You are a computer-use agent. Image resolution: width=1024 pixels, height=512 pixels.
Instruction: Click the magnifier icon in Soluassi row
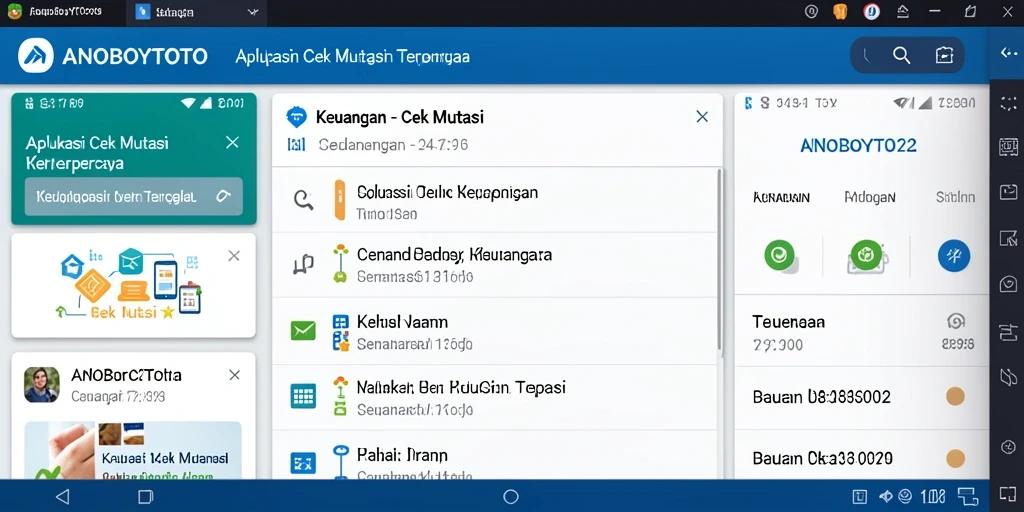(304, 199)
